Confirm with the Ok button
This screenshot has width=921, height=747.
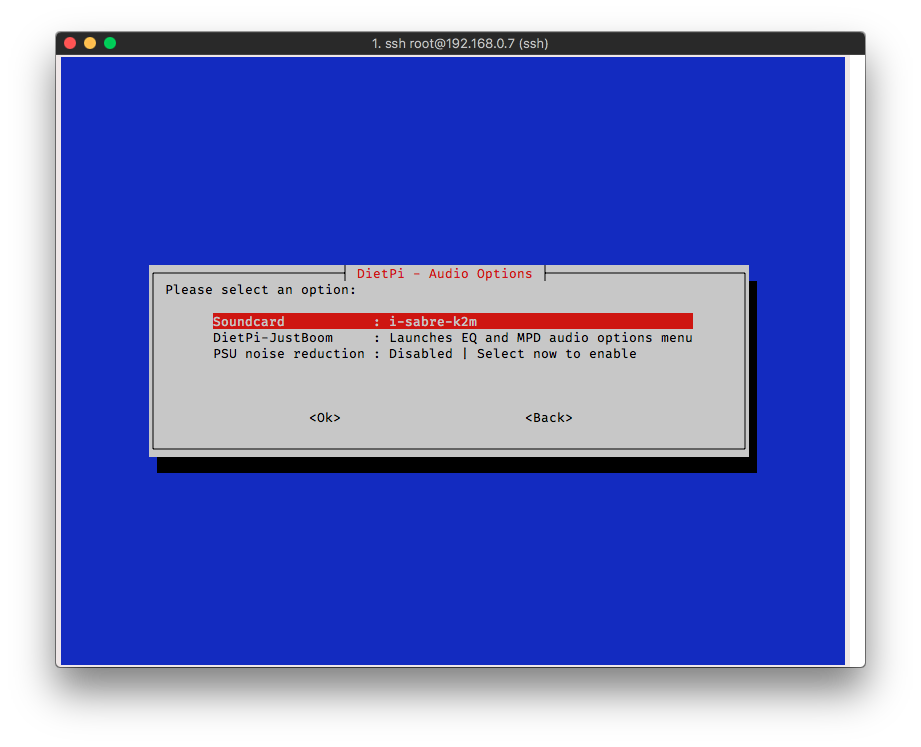[x=325, y=418]
